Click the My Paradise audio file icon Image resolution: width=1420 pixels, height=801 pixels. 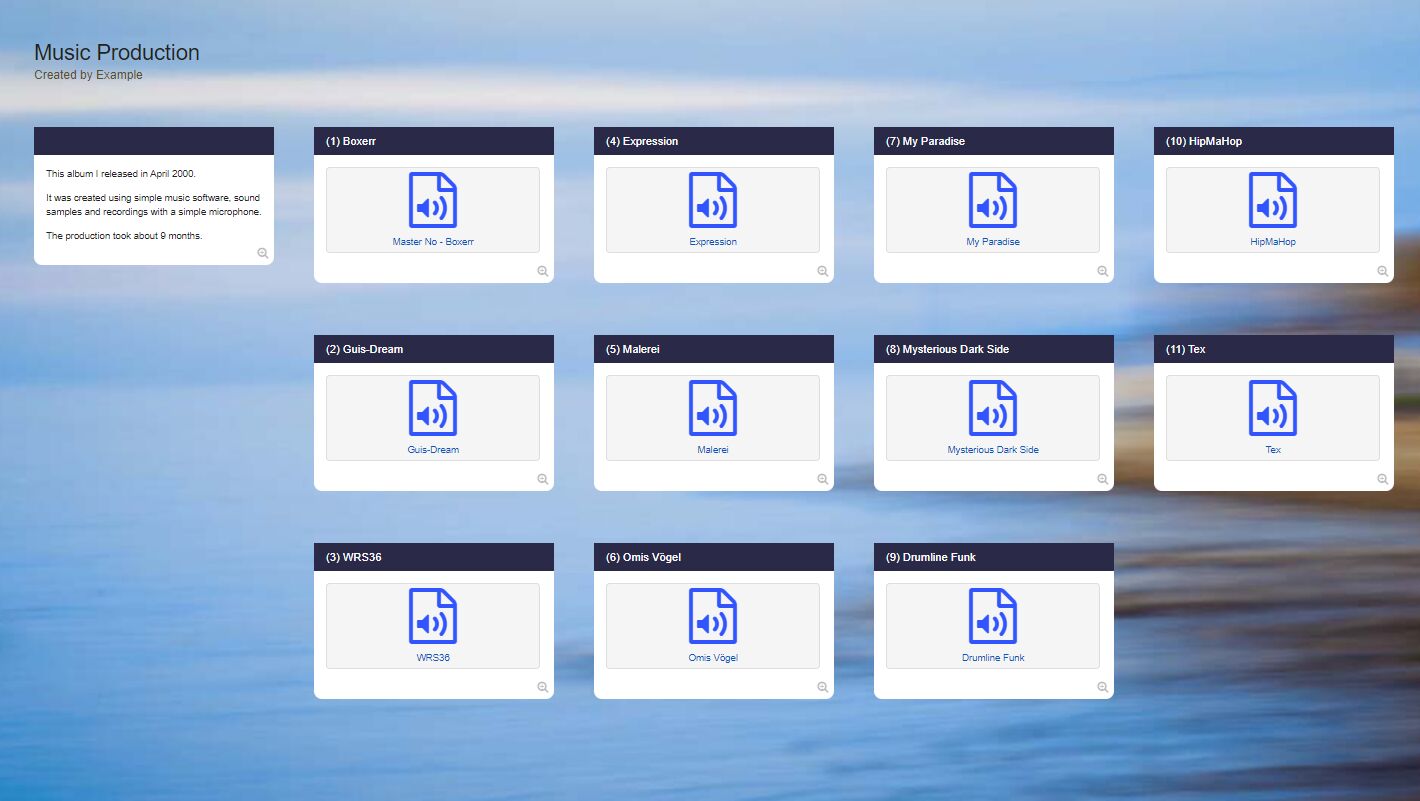click(993, 200)
